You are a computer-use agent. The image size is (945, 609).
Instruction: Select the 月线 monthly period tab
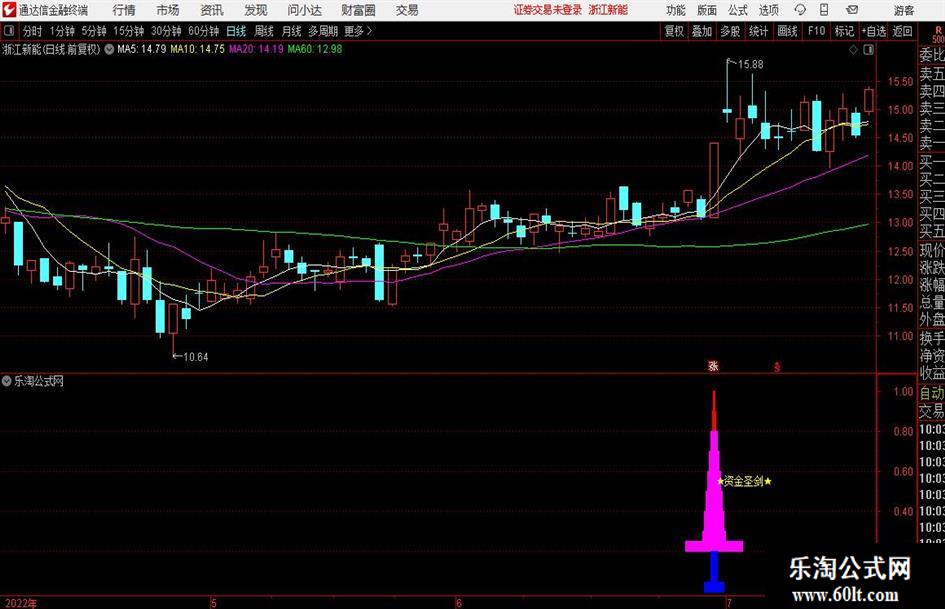(x=291, y=31)
